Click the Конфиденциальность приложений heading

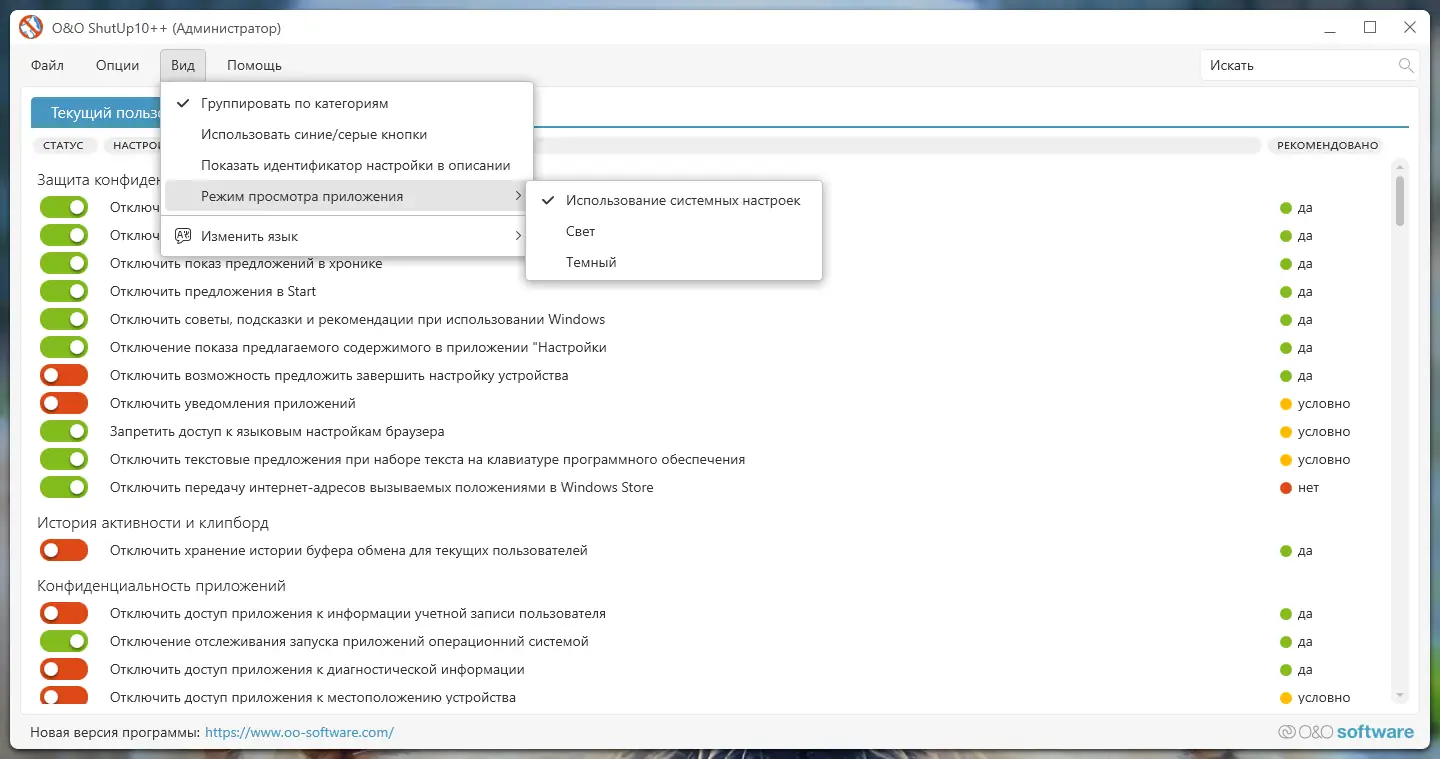click(162, 586)
